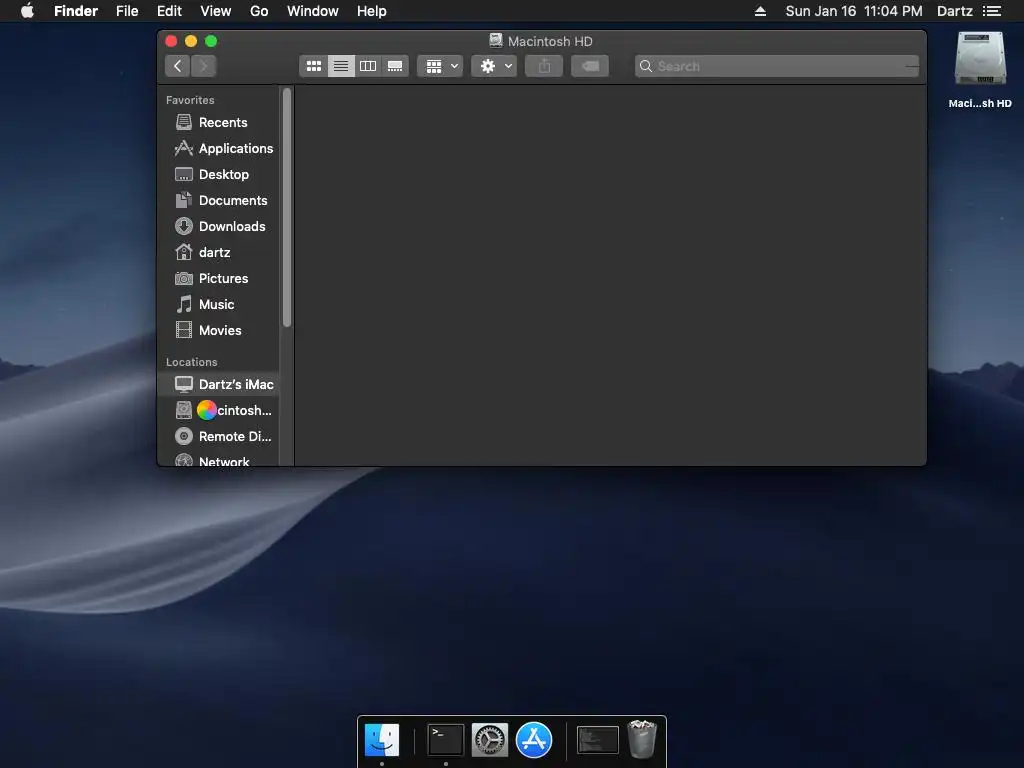Image resolution: width=1024 pixels, height=768 pixels.
Task: Select Dartz's iMac under Locations
Action: (220, 385)
